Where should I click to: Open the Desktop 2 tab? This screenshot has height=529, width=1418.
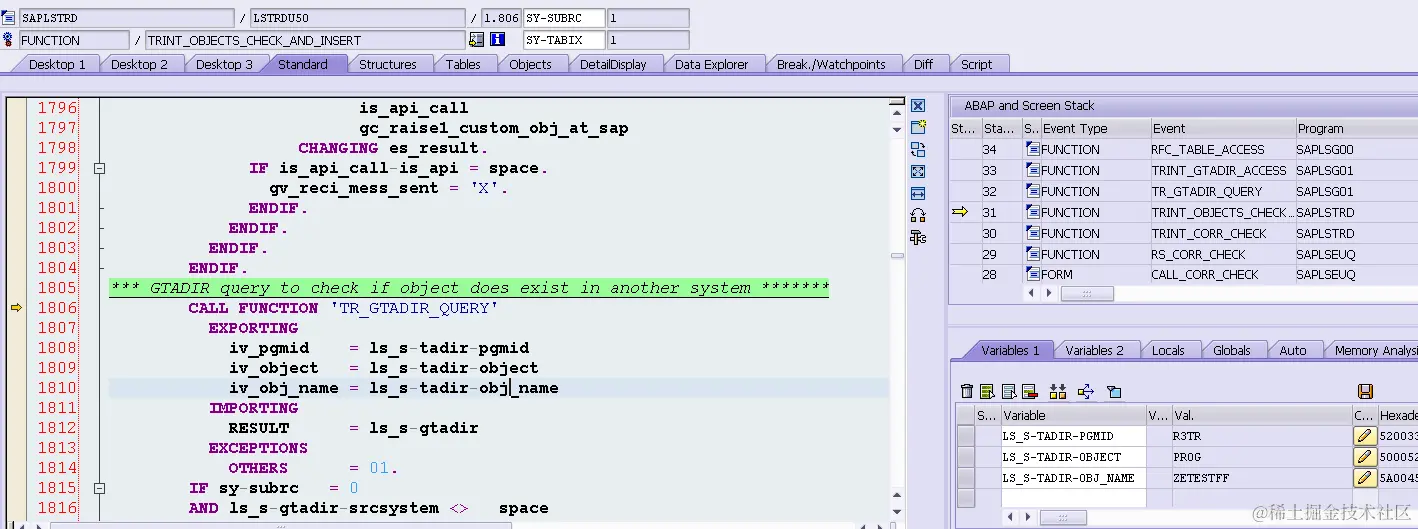[x=139, y=64]
